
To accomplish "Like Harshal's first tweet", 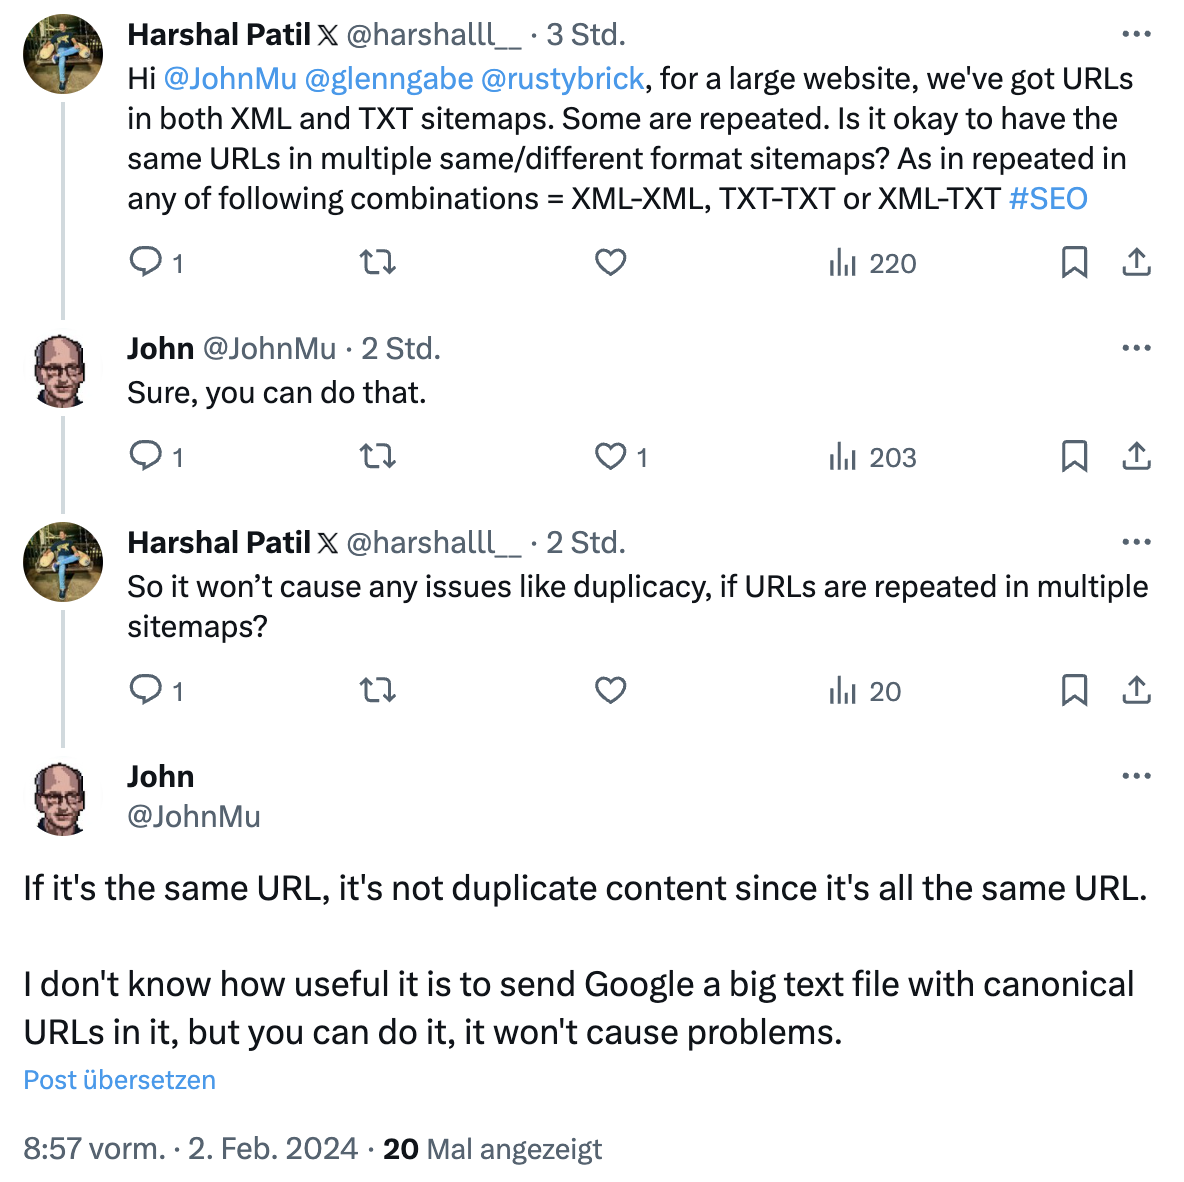I will (x=609, y=262).
